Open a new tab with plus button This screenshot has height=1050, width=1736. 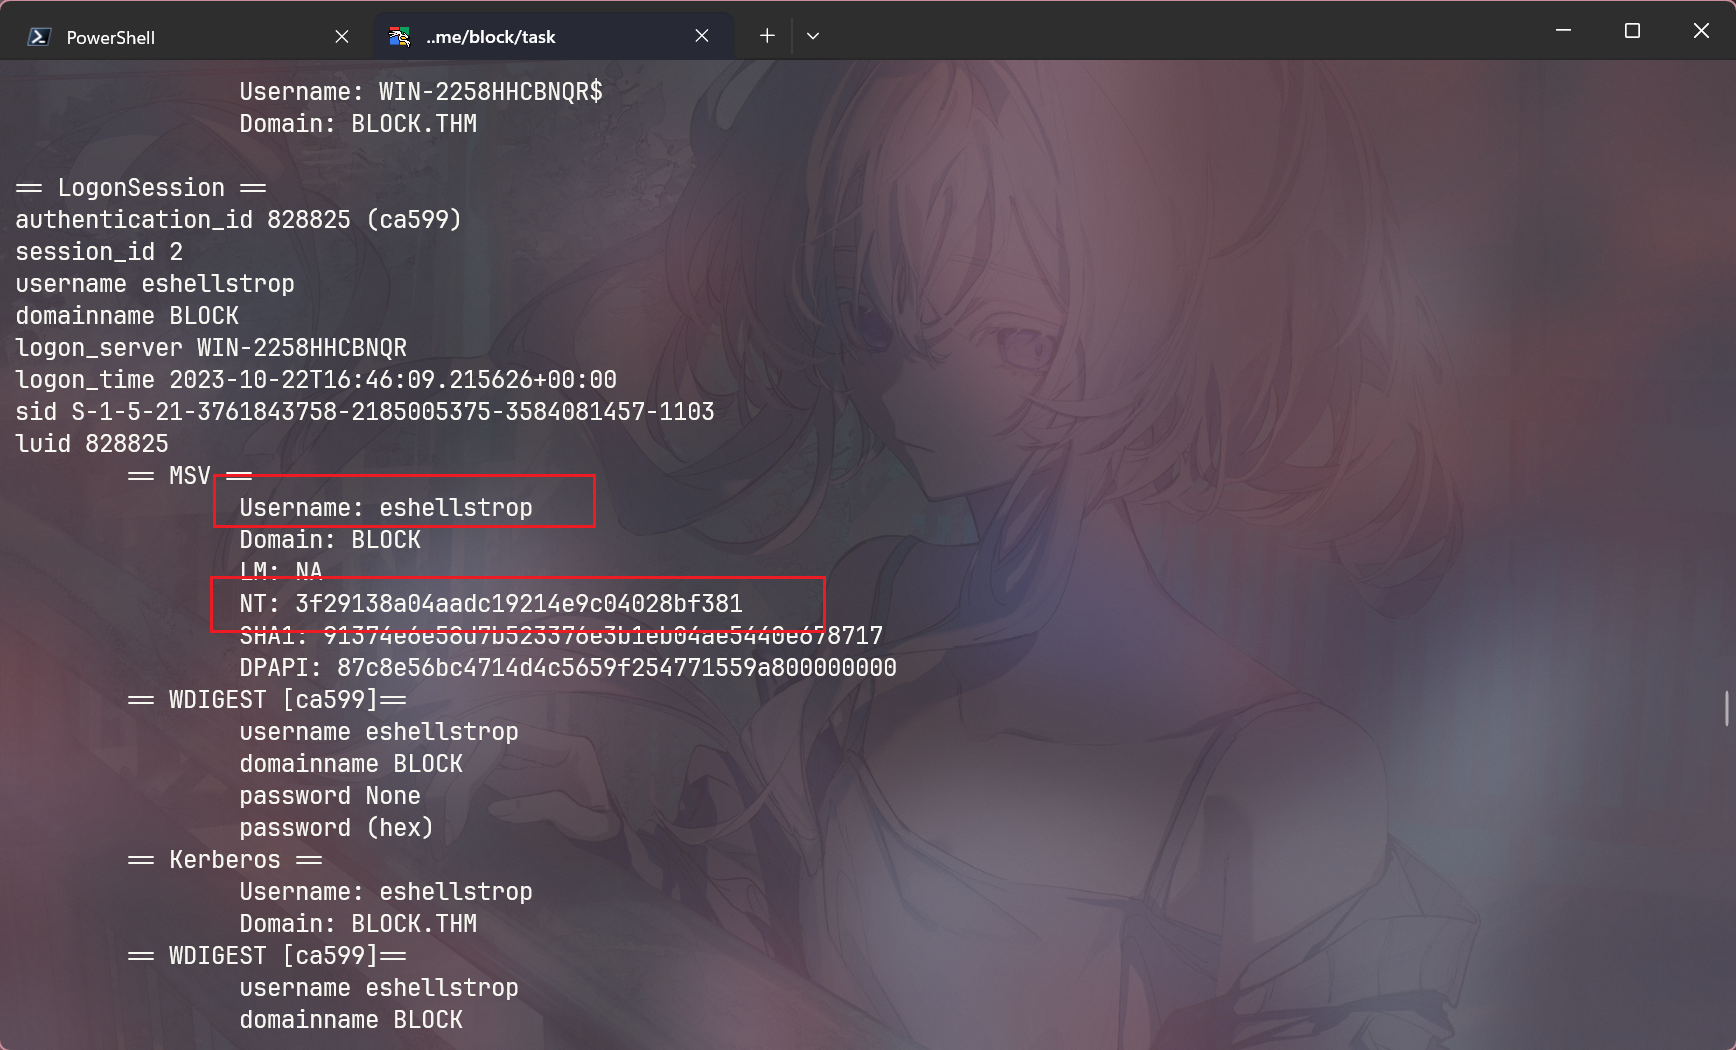pos(767,36)
